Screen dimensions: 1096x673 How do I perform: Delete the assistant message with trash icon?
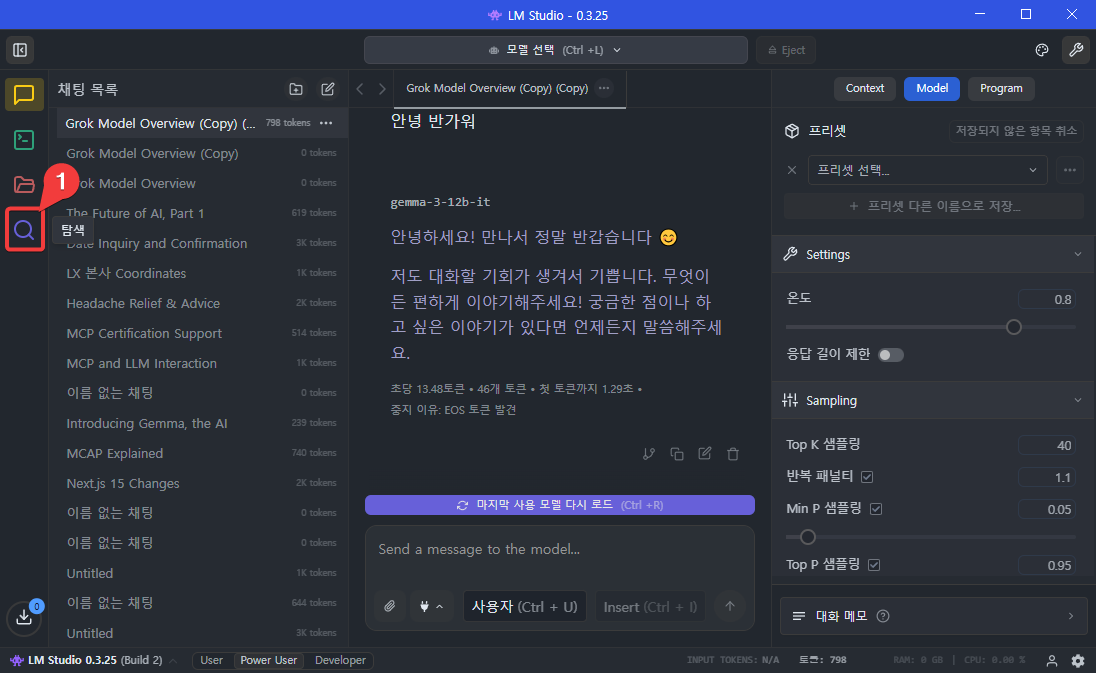pyautogui.click(x=732, y=453)
